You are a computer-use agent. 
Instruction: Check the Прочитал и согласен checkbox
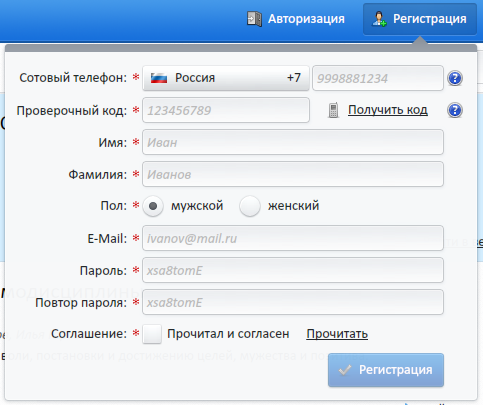152,334
